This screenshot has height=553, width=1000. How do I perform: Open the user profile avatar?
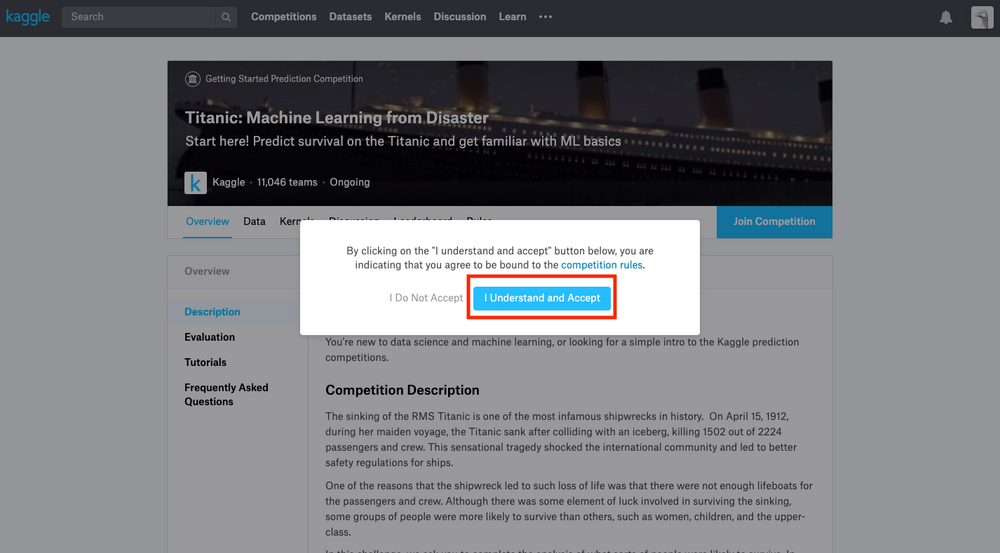tap(982, 17)
